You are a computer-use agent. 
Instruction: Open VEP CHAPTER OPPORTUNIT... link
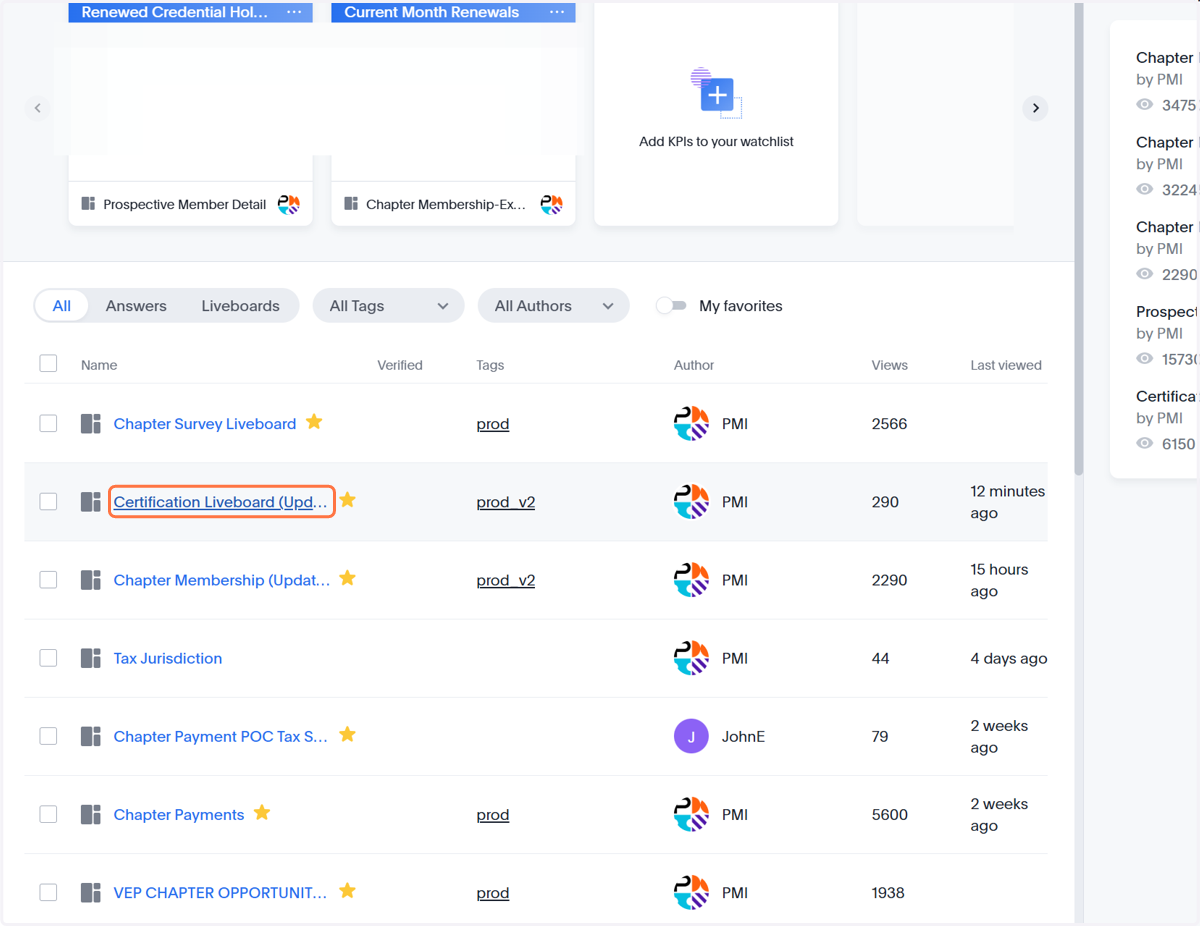click(221, 893)
